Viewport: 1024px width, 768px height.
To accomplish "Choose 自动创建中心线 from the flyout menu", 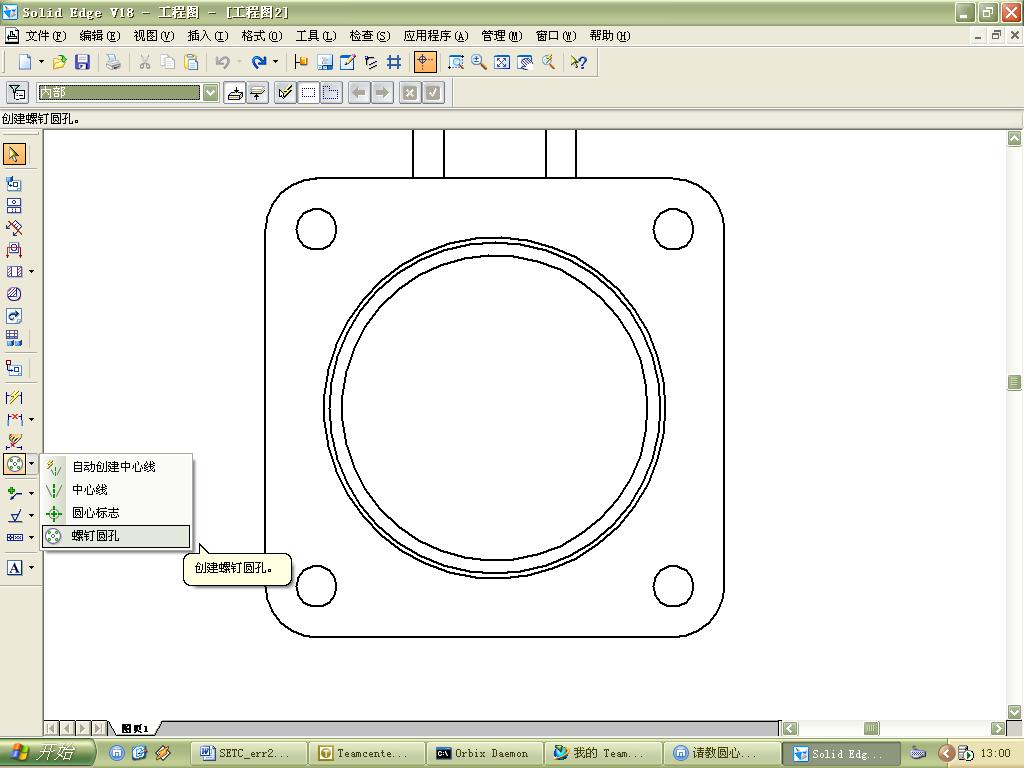I will [117, 467].
